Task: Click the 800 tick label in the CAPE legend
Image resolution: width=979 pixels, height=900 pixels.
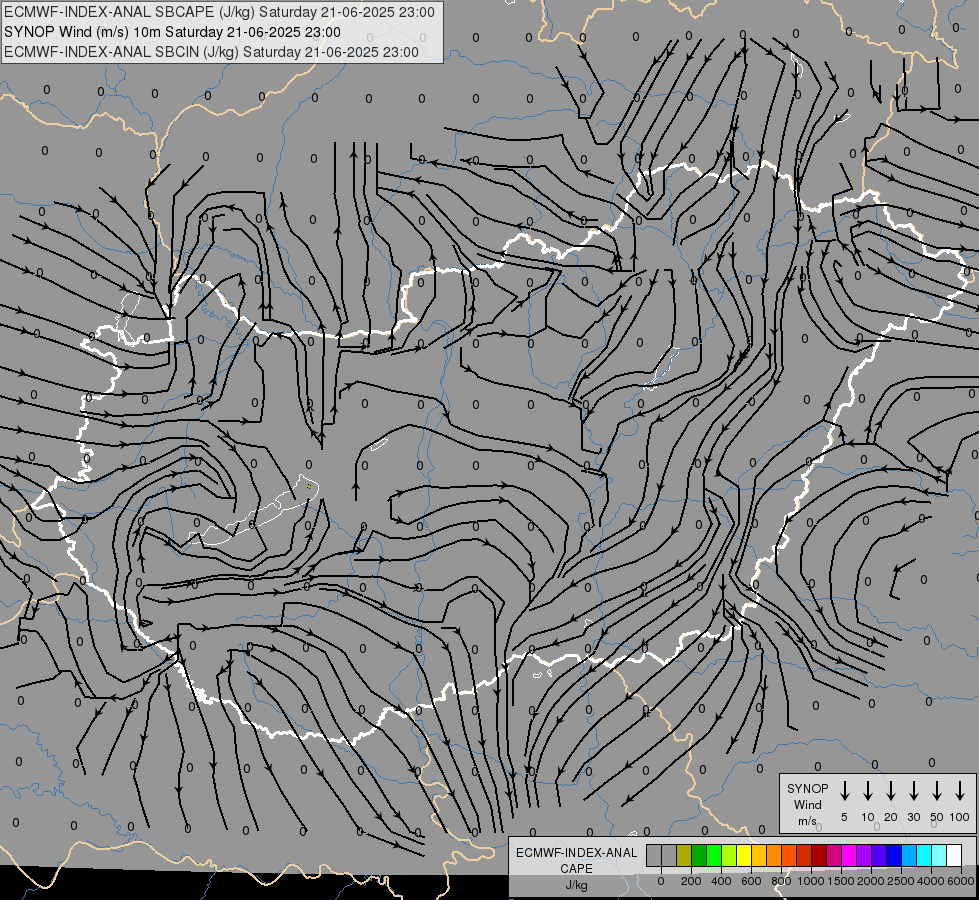Action: [781, 881]
